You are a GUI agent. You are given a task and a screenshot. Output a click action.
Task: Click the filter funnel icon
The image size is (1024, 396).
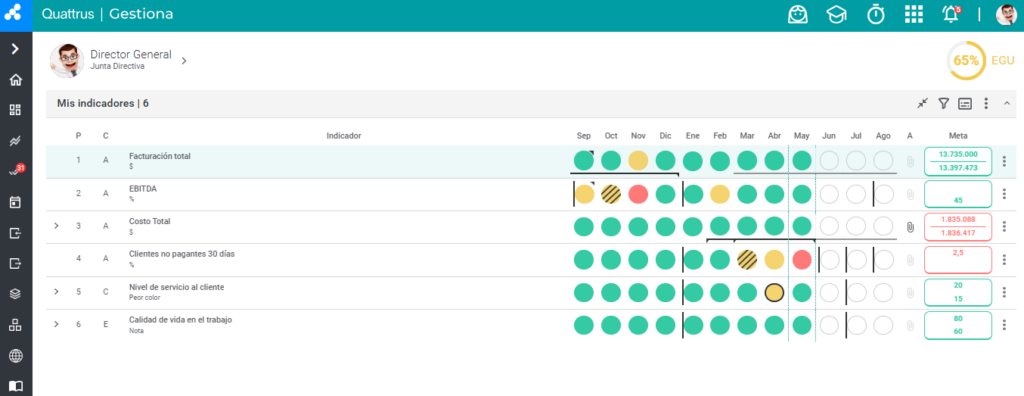[x=943, y=103]
